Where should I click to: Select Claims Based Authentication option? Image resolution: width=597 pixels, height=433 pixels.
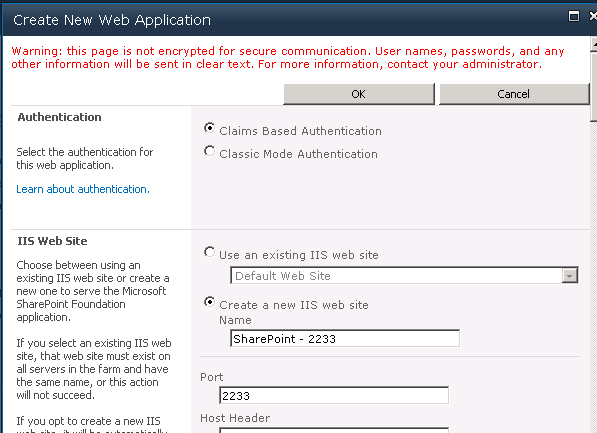click(x=209, y=128)
